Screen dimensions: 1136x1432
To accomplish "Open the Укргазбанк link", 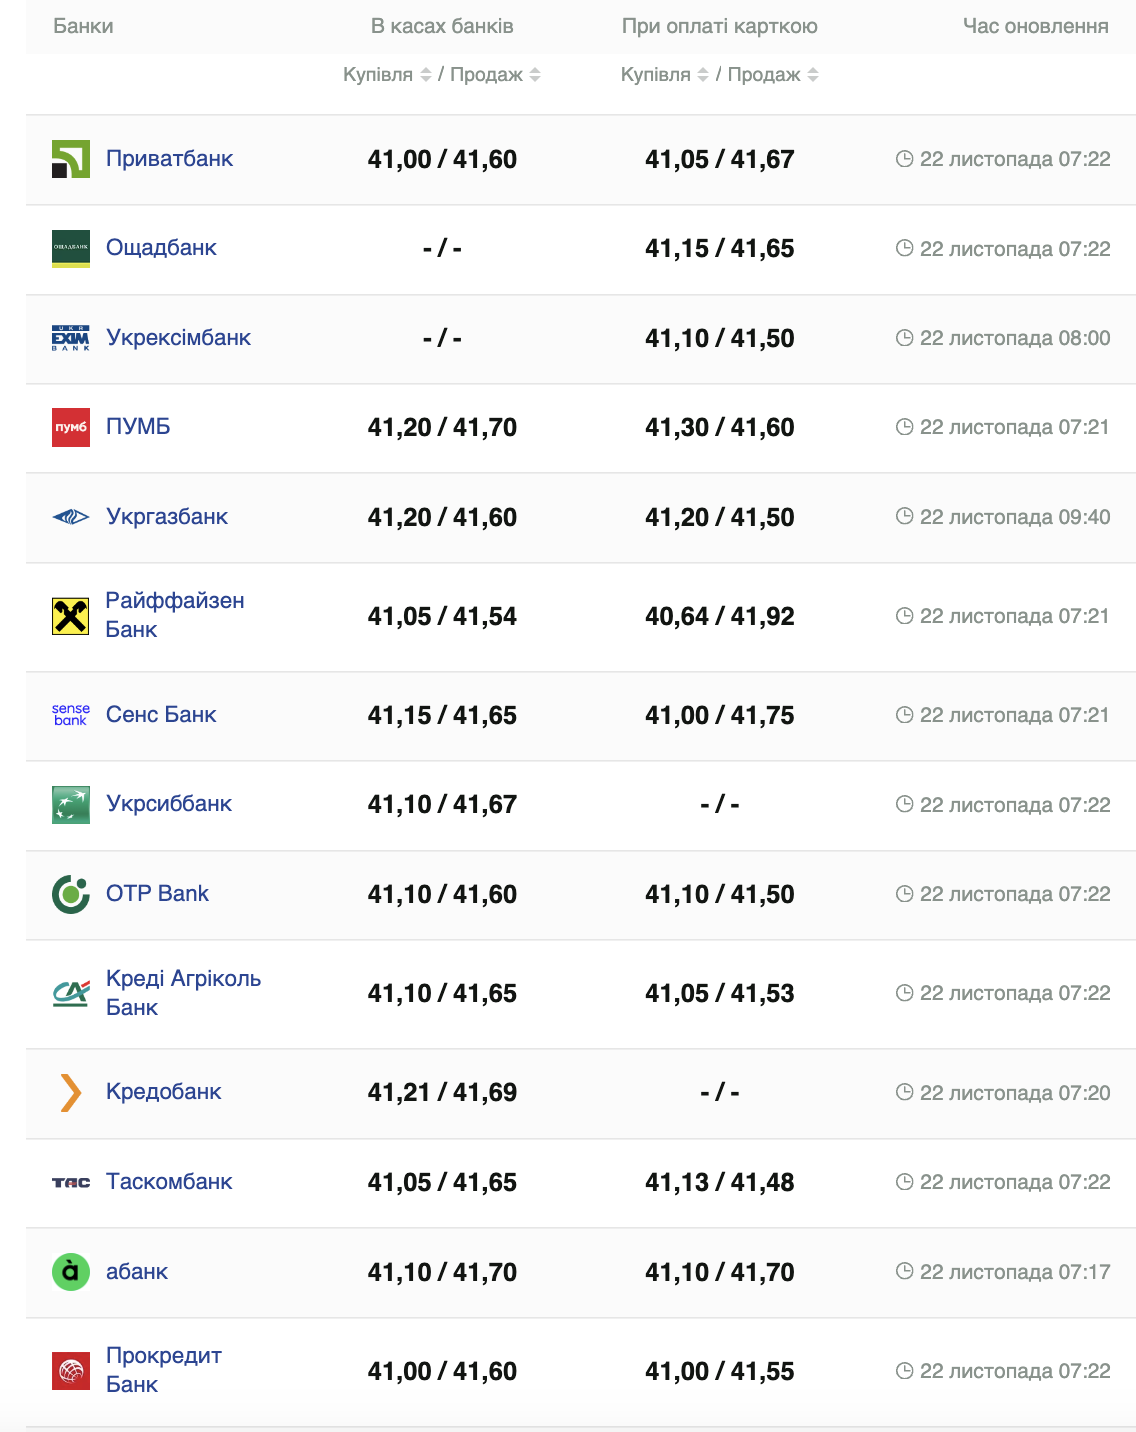I will point(167,517).
